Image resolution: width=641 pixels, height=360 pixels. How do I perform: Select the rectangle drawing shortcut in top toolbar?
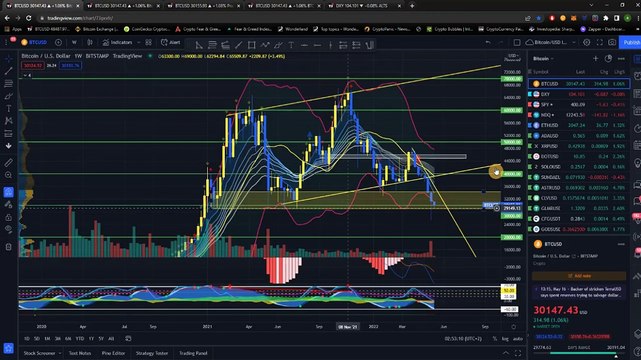coord(251,45)
